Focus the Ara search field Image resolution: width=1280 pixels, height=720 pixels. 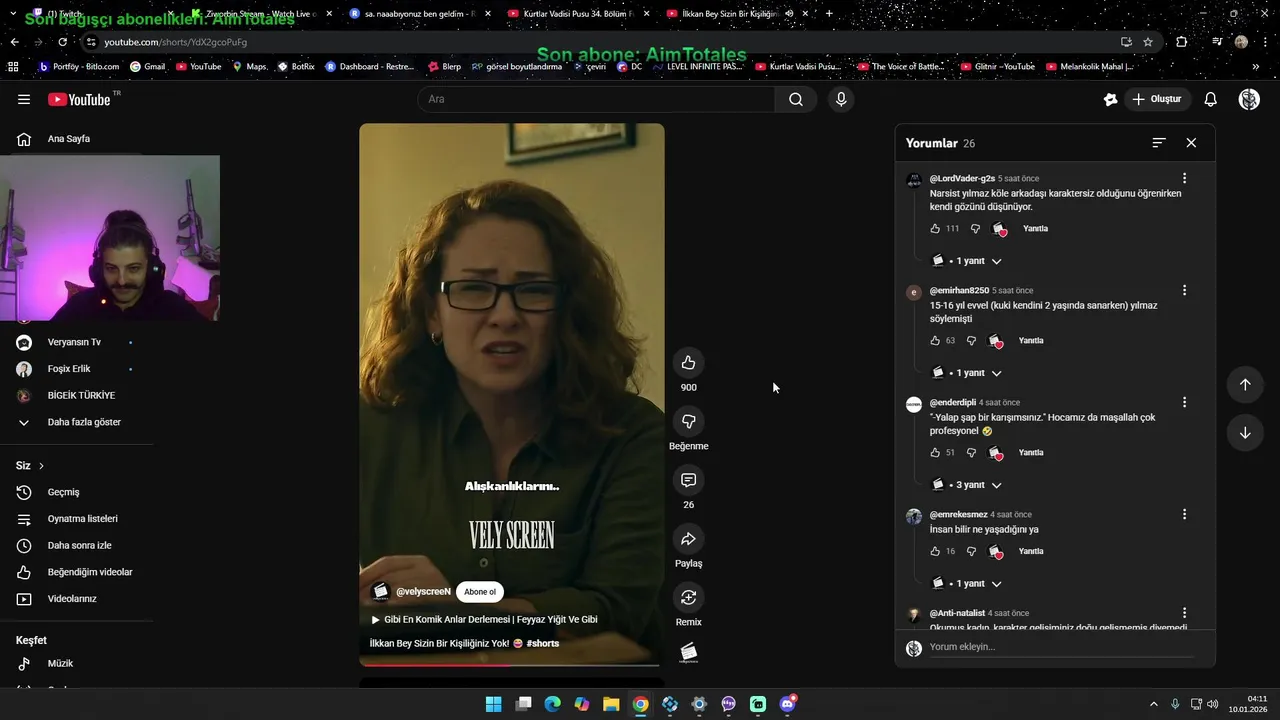(596, 99)
